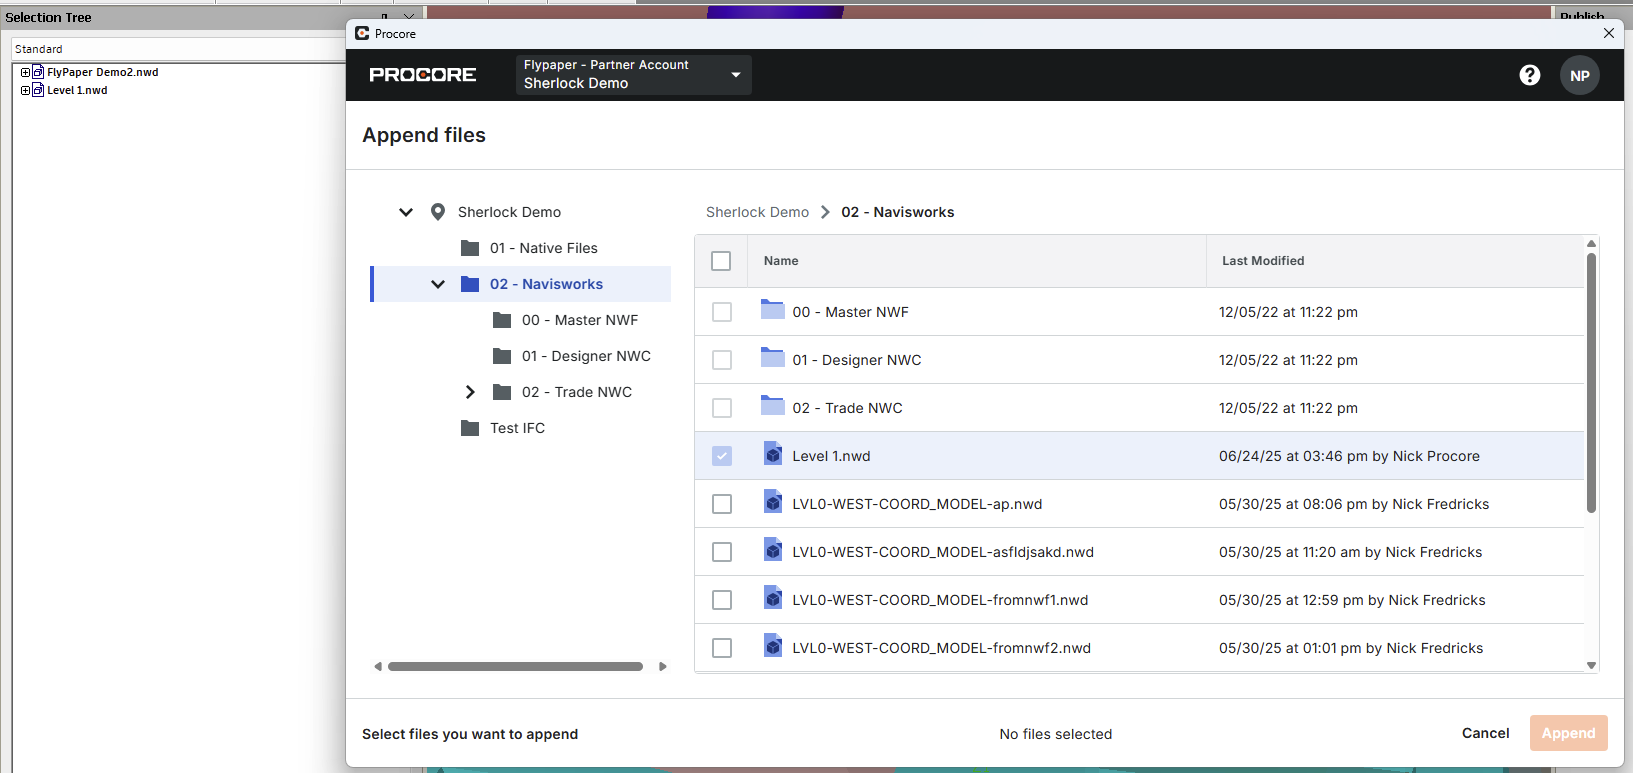Collapse the 02 - Navisworks tree node
This screenshot has width=1633, height=773.
coord(438,284)
